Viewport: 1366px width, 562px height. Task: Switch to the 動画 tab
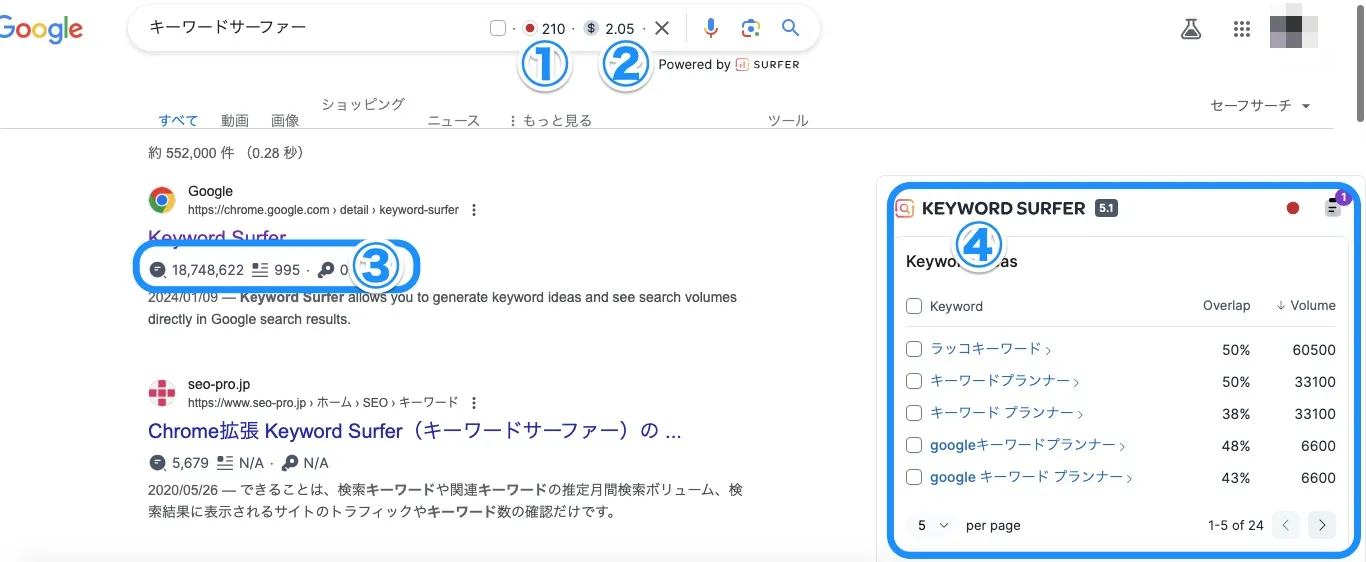pyautogui.click(x=235, y=120)
